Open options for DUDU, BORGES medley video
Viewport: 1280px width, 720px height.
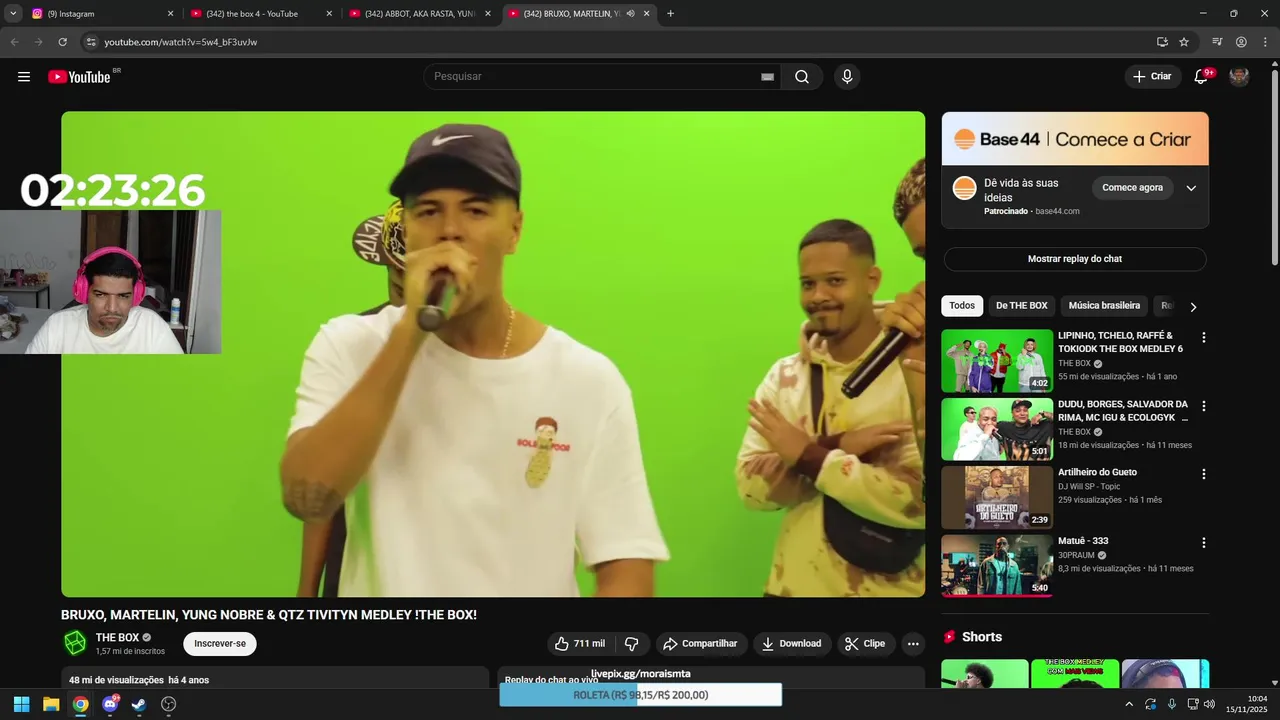click(x=1203, y=406)
